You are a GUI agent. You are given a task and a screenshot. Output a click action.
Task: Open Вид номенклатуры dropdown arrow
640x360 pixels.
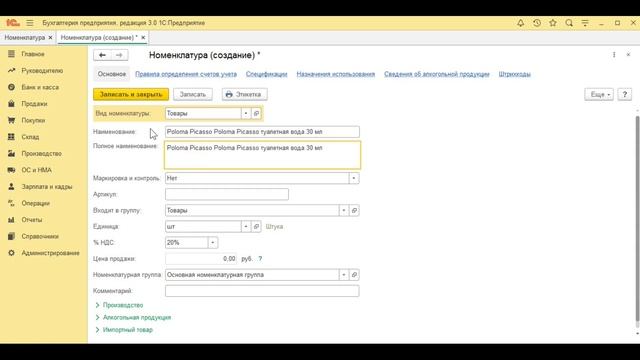tap(246, 113)
